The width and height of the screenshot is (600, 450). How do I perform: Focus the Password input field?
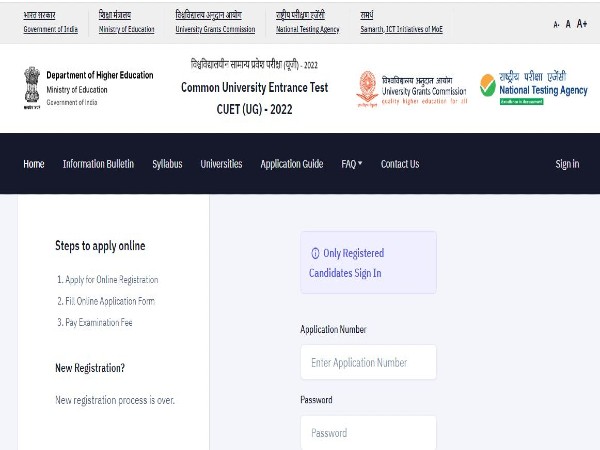[x=368, y=433]
